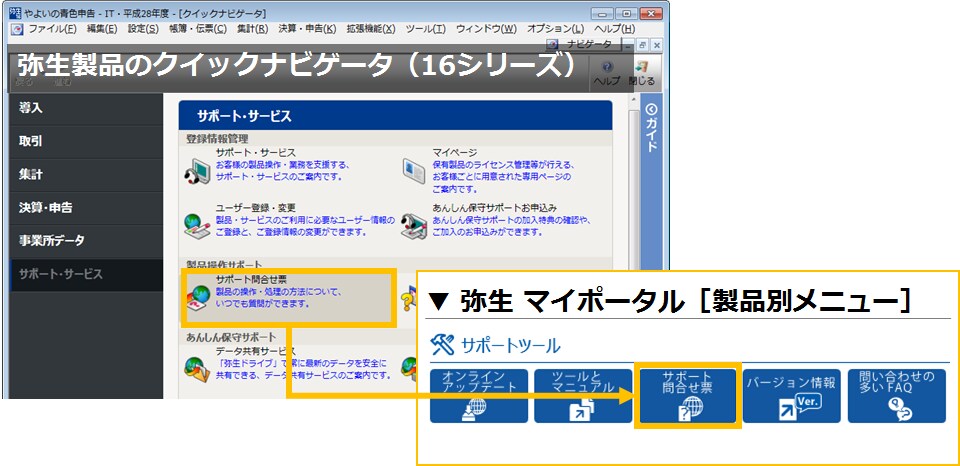Image resolution: width=960 pixels, height=466 pixels.
Task: Open the ユーザー登録・変更 link
Action: tap(256, 208)
